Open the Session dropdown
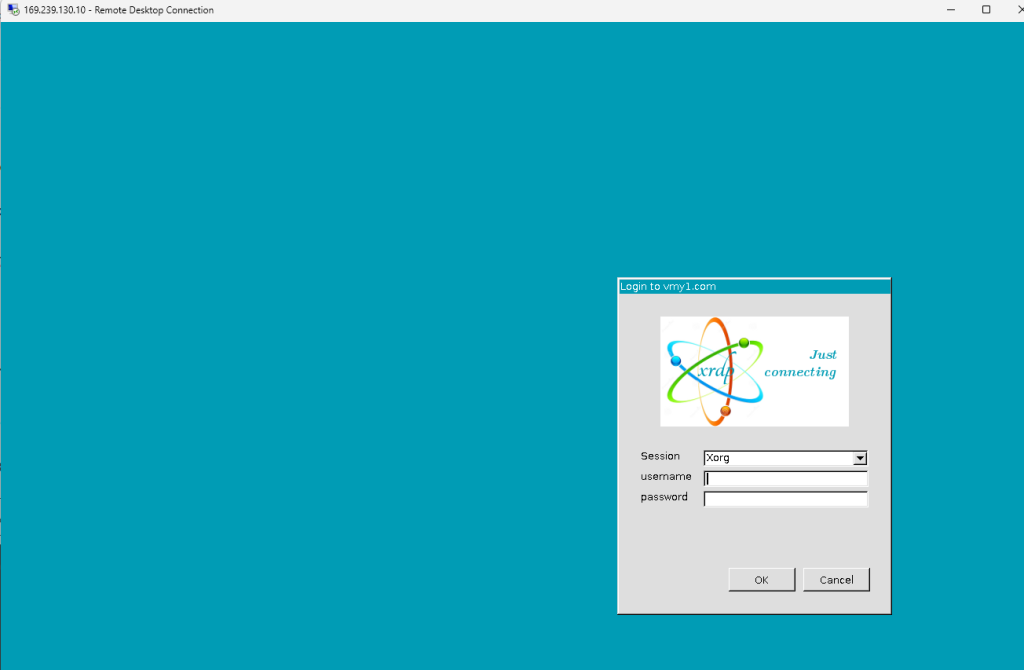The height and width of the screenshot is (670, 1024). coord(860,458)
